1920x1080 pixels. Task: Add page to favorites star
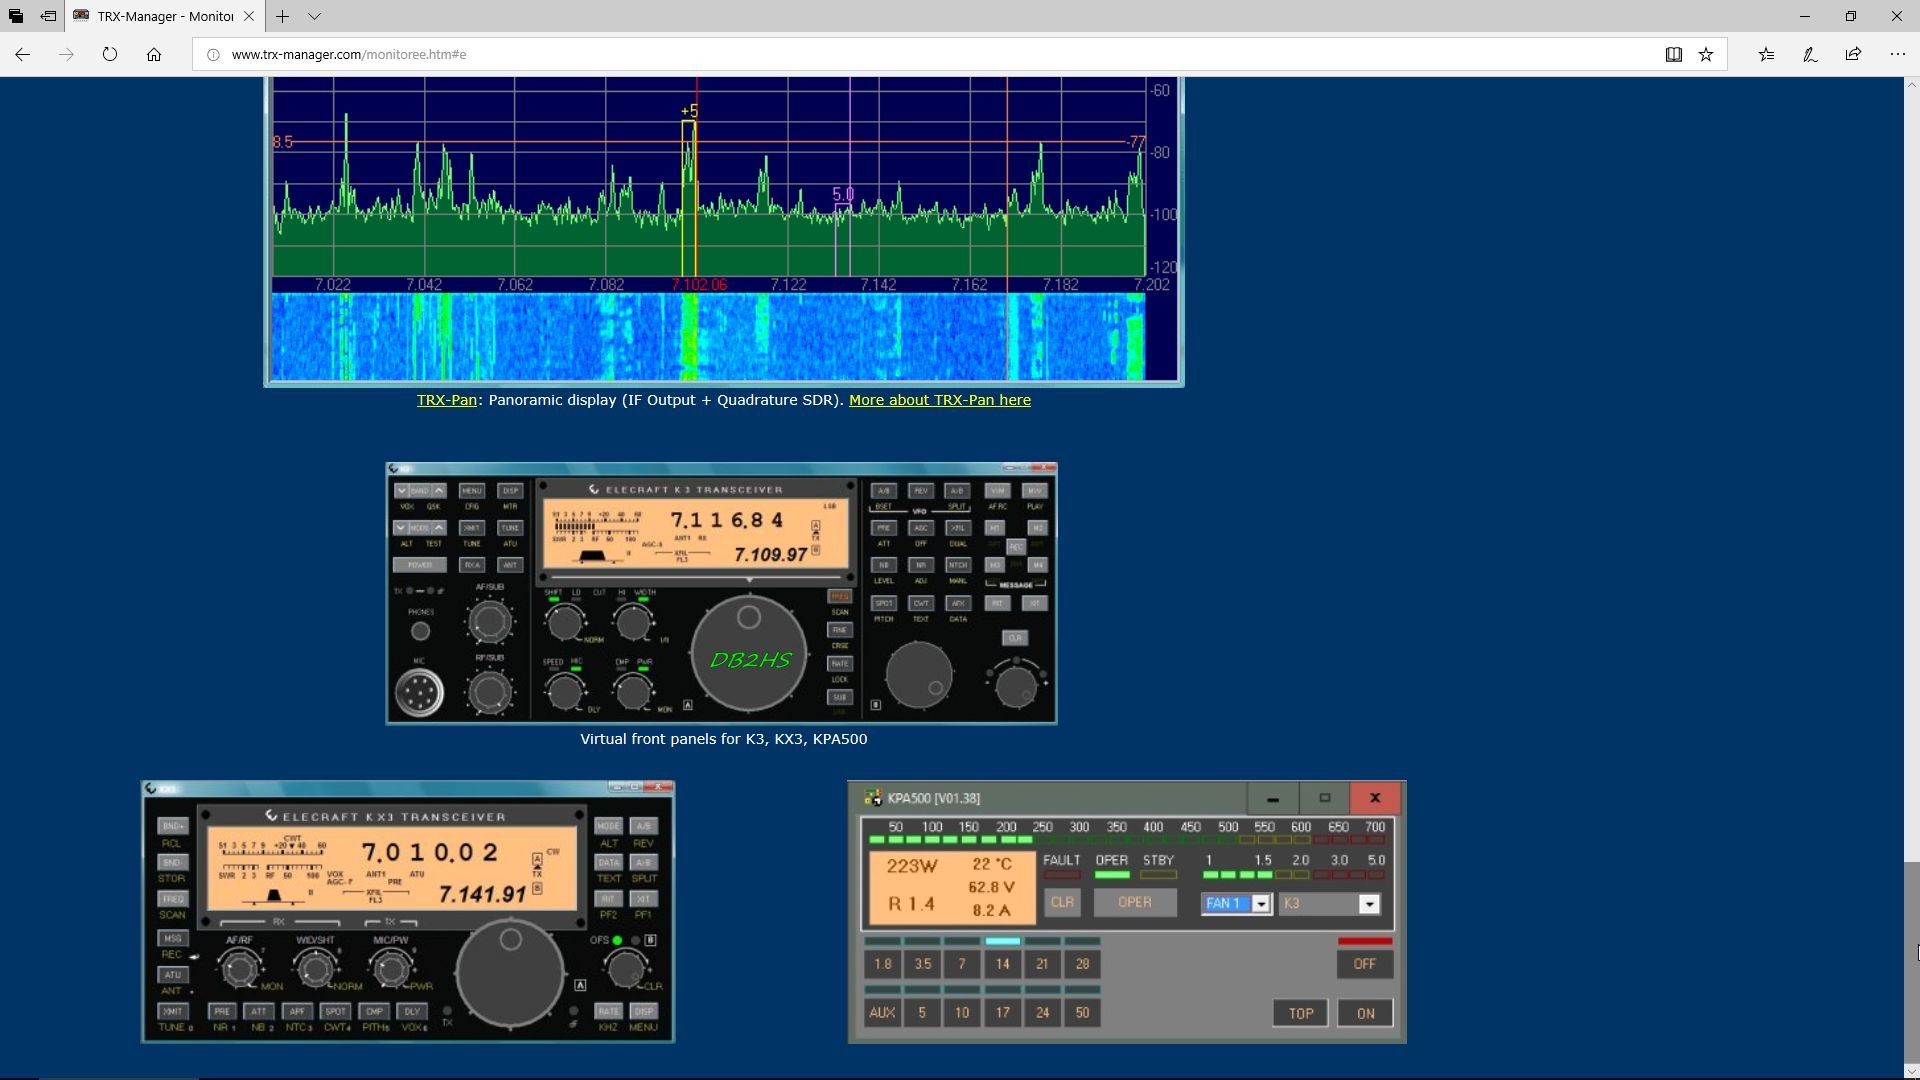[x=1706, y=55]
